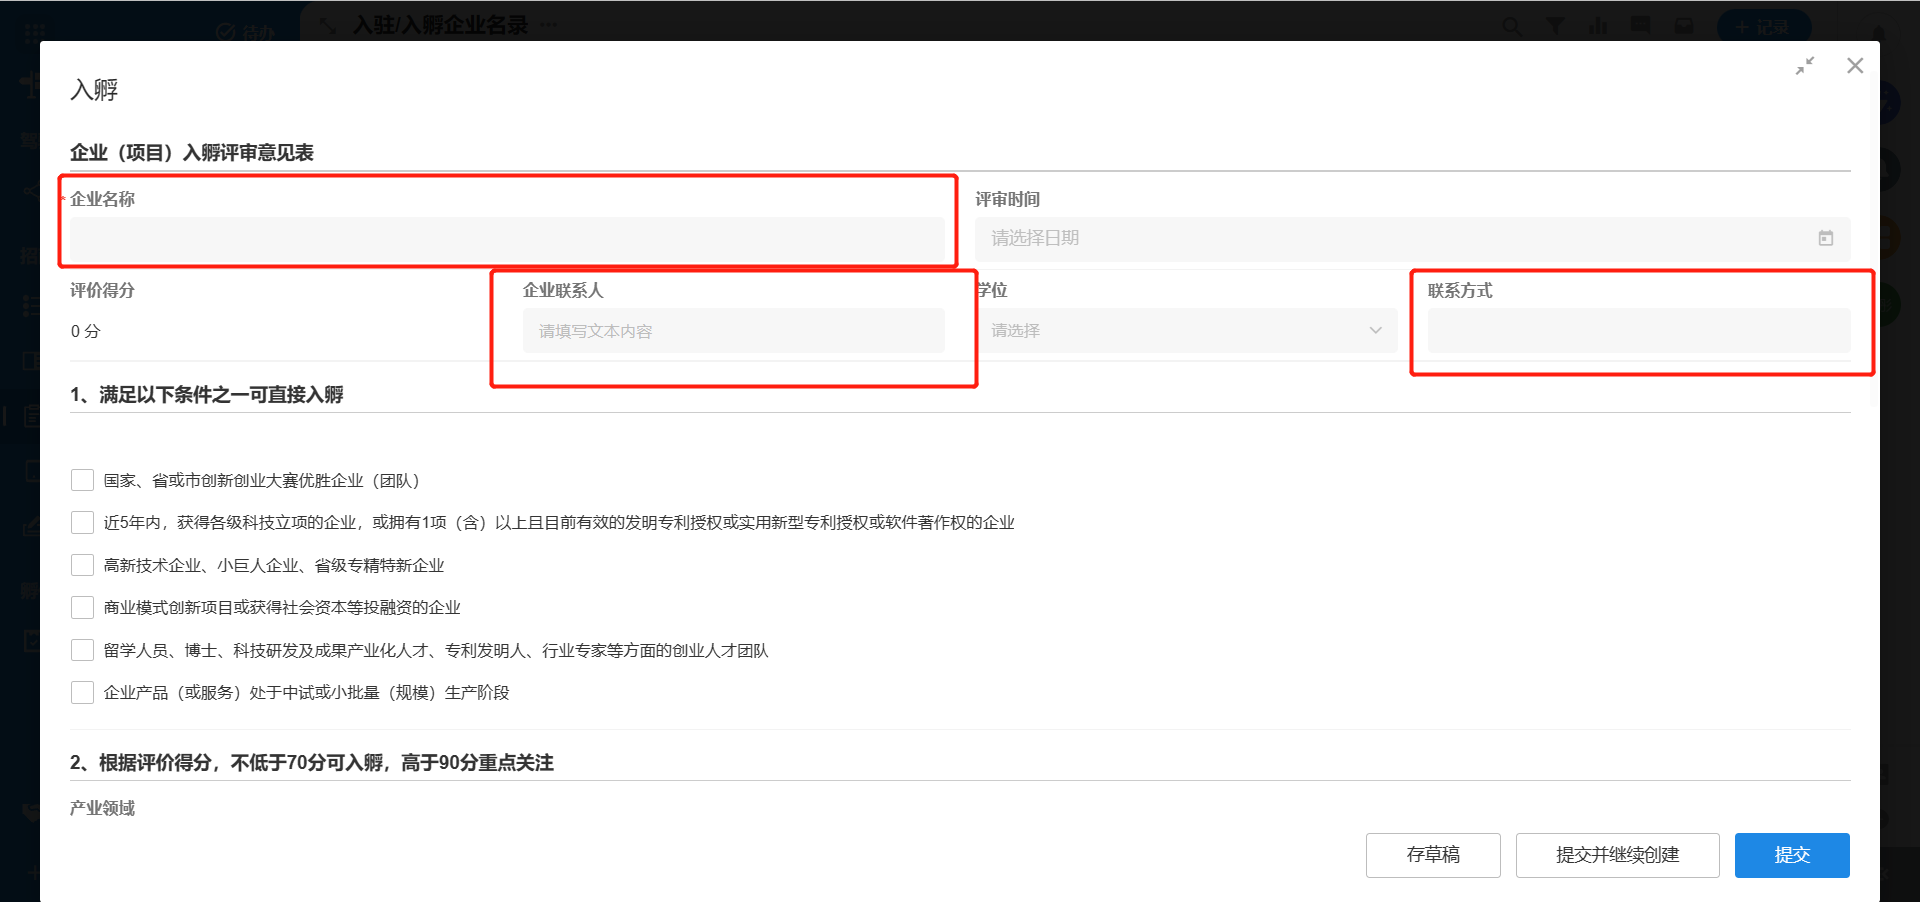Check 国家、省或市创新创业大赛优胜企业 checkbox

[83, 480]
